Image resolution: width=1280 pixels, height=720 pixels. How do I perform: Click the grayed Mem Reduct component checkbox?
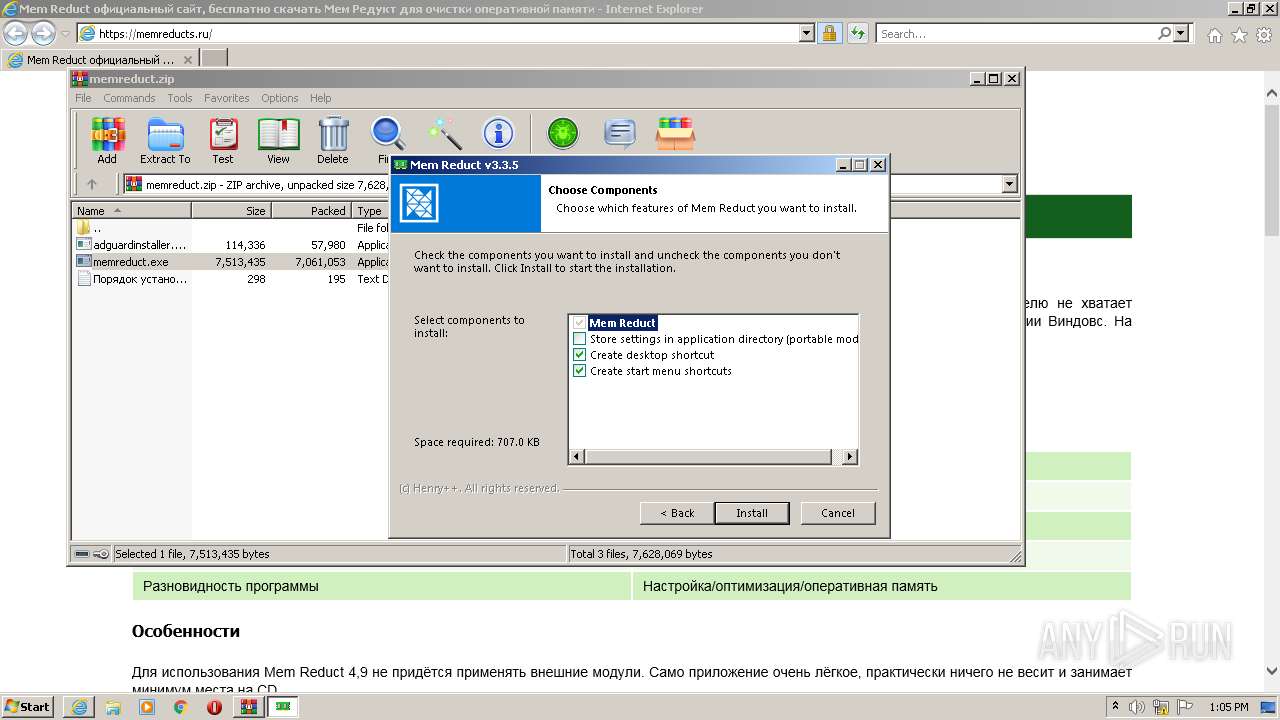(x=579, y=323)
